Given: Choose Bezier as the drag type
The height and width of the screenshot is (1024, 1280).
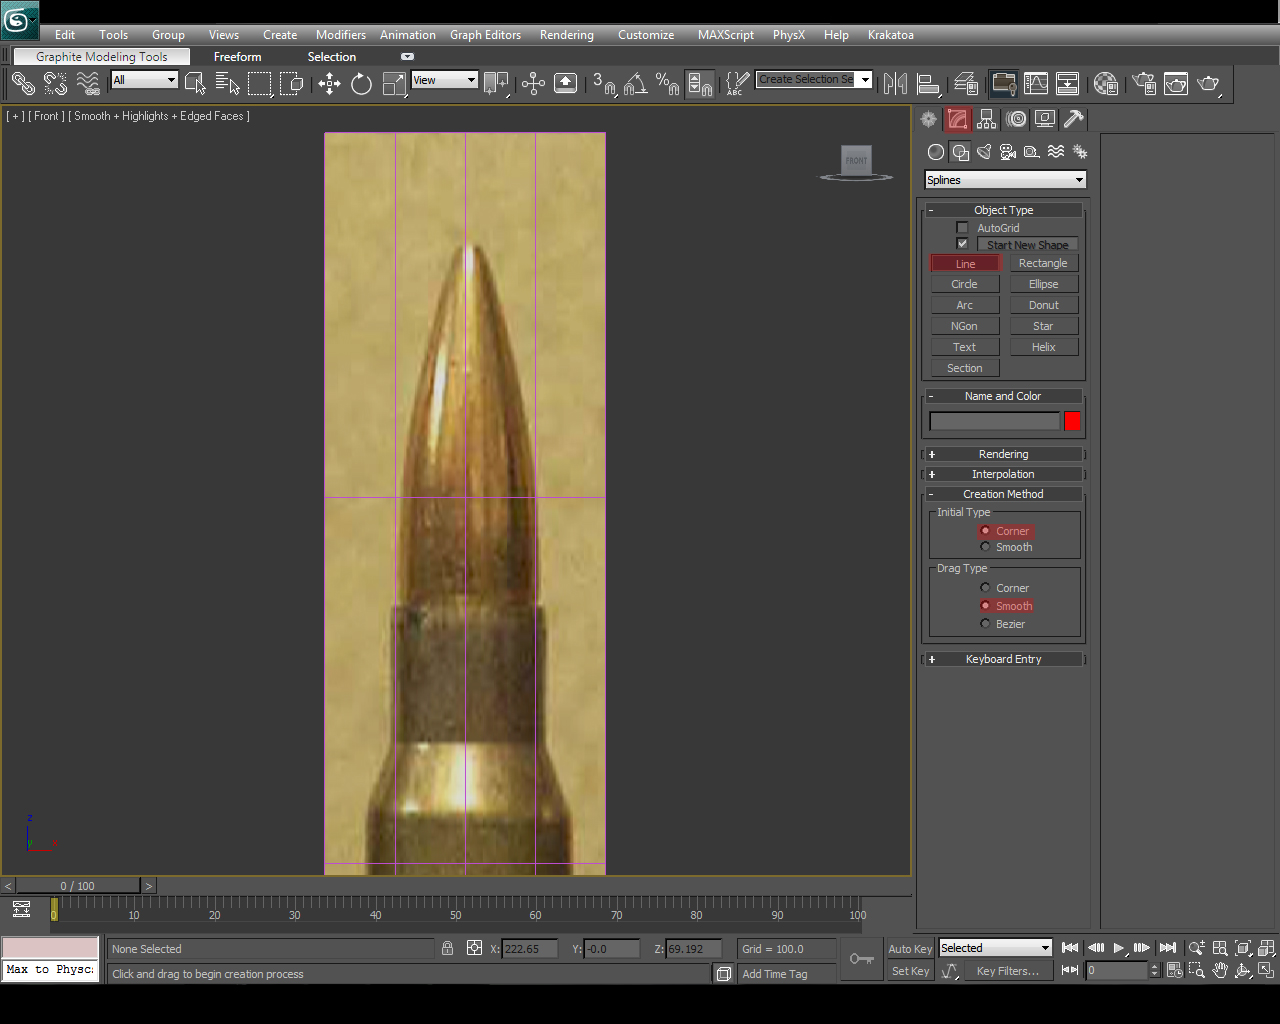Looking at the screenshot, I should click(985, 623).
